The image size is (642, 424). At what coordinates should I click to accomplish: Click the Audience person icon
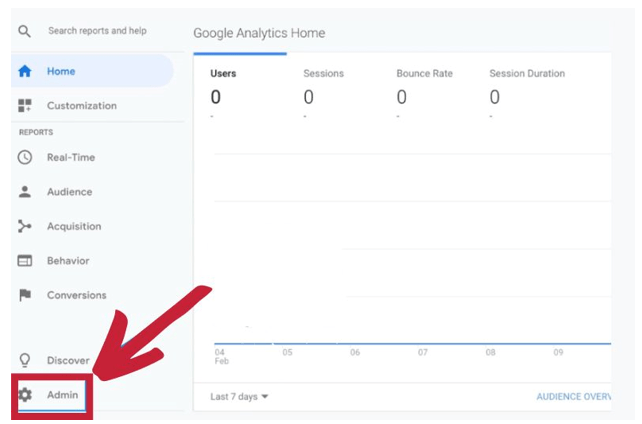[x=25, y=192]
